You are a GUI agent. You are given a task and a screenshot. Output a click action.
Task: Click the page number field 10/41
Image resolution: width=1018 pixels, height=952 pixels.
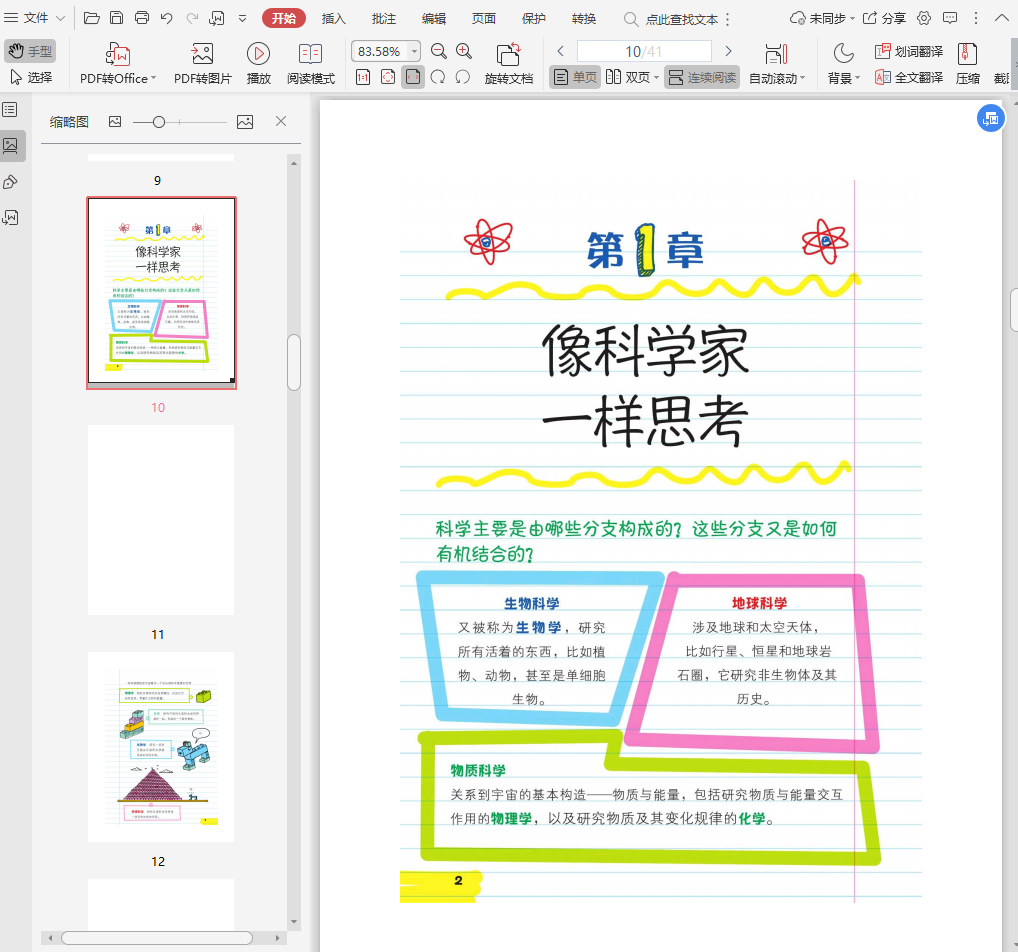[644, 51]
